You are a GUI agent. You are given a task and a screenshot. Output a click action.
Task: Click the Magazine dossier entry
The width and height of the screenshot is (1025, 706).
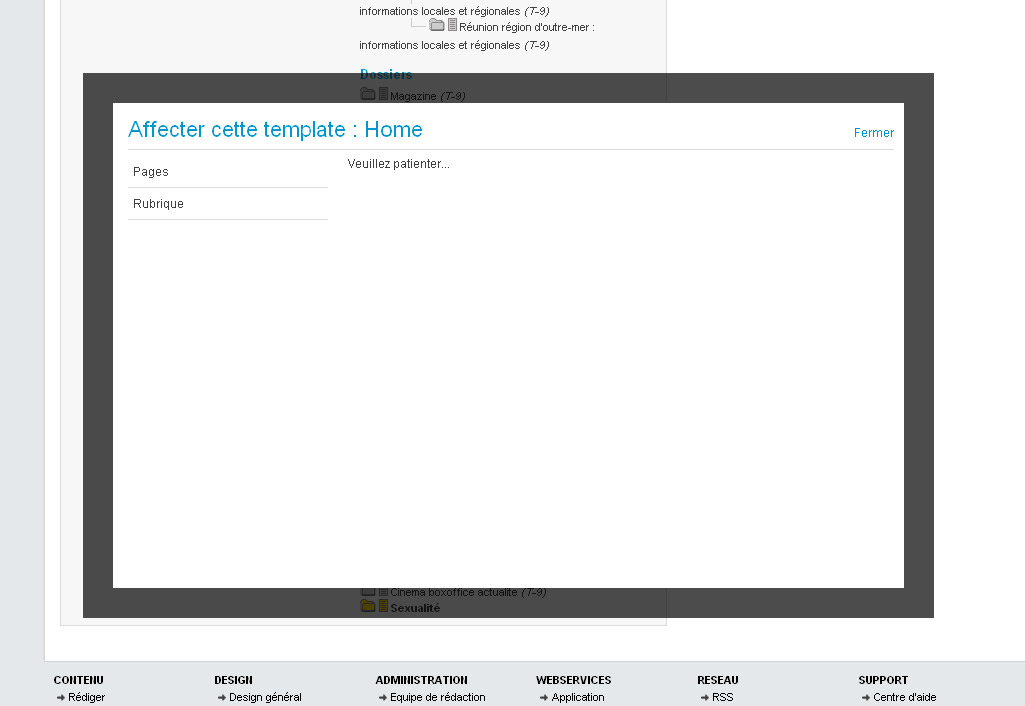(x=412, y=96)
